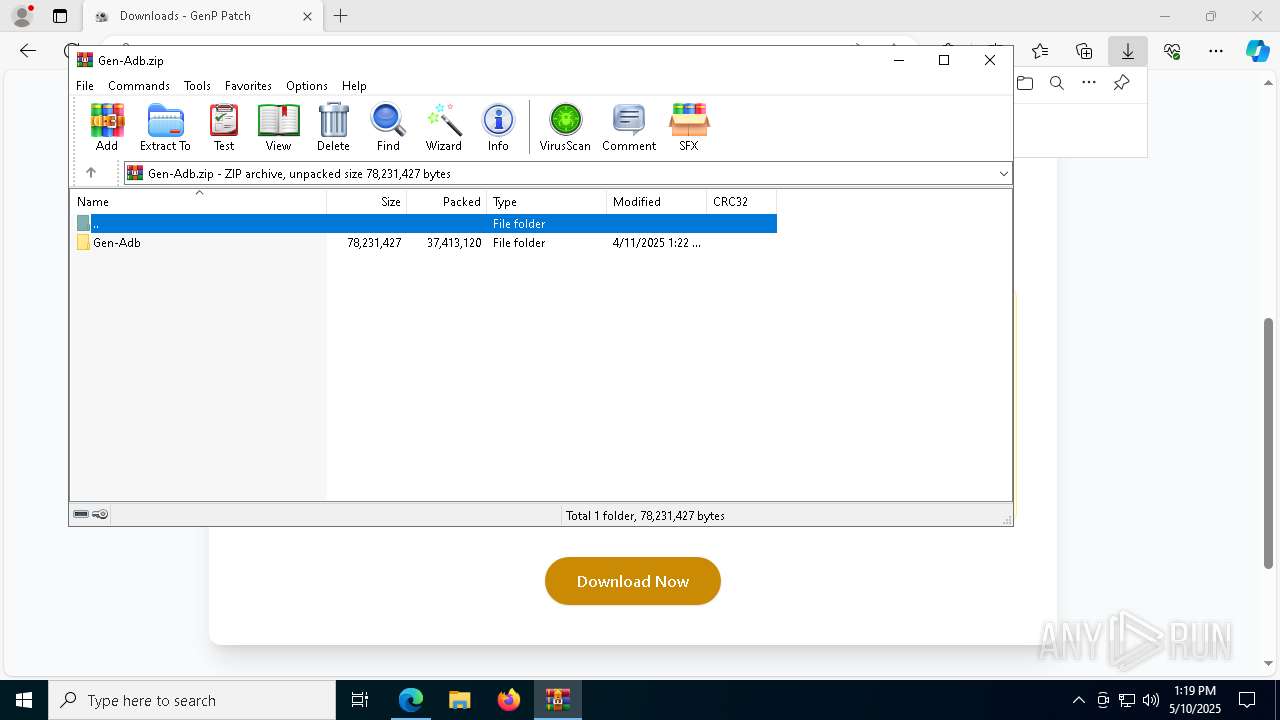This screenshot has width=1280, height=720.
Task: Open the Help menu
Action: [354, 86]
